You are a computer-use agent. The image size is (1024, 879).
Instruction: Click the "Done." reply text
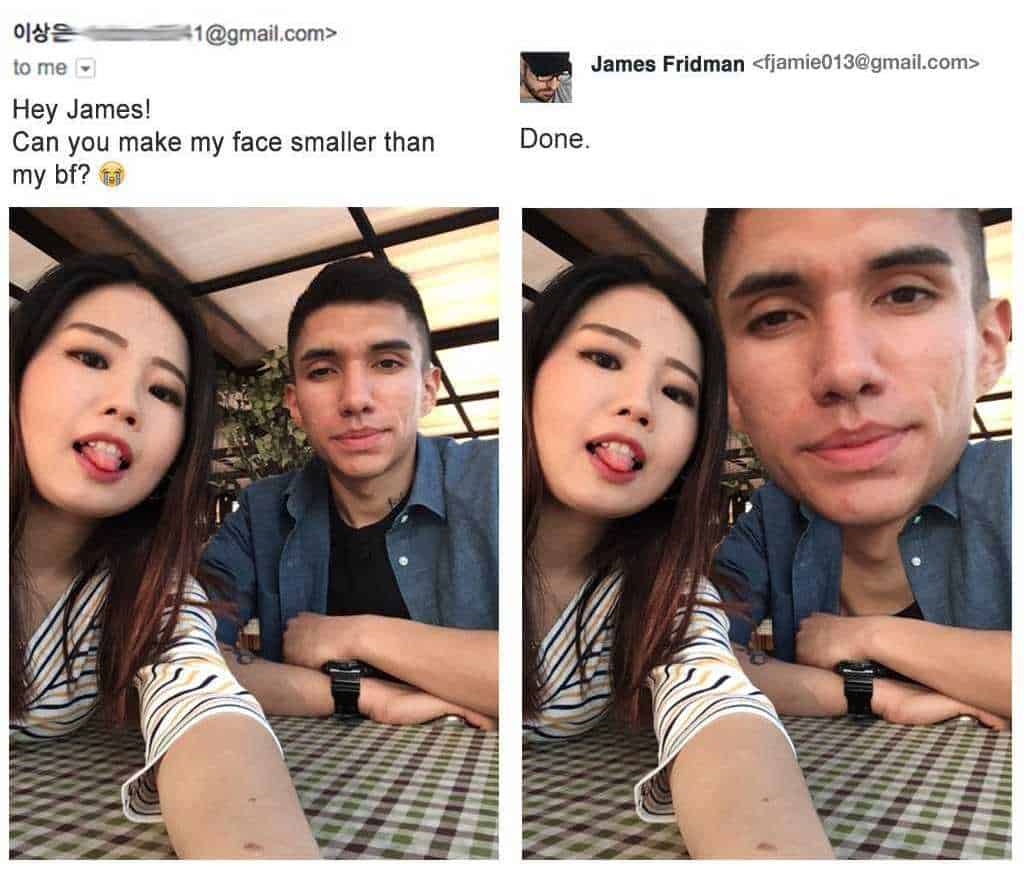[x=555, y=138]
